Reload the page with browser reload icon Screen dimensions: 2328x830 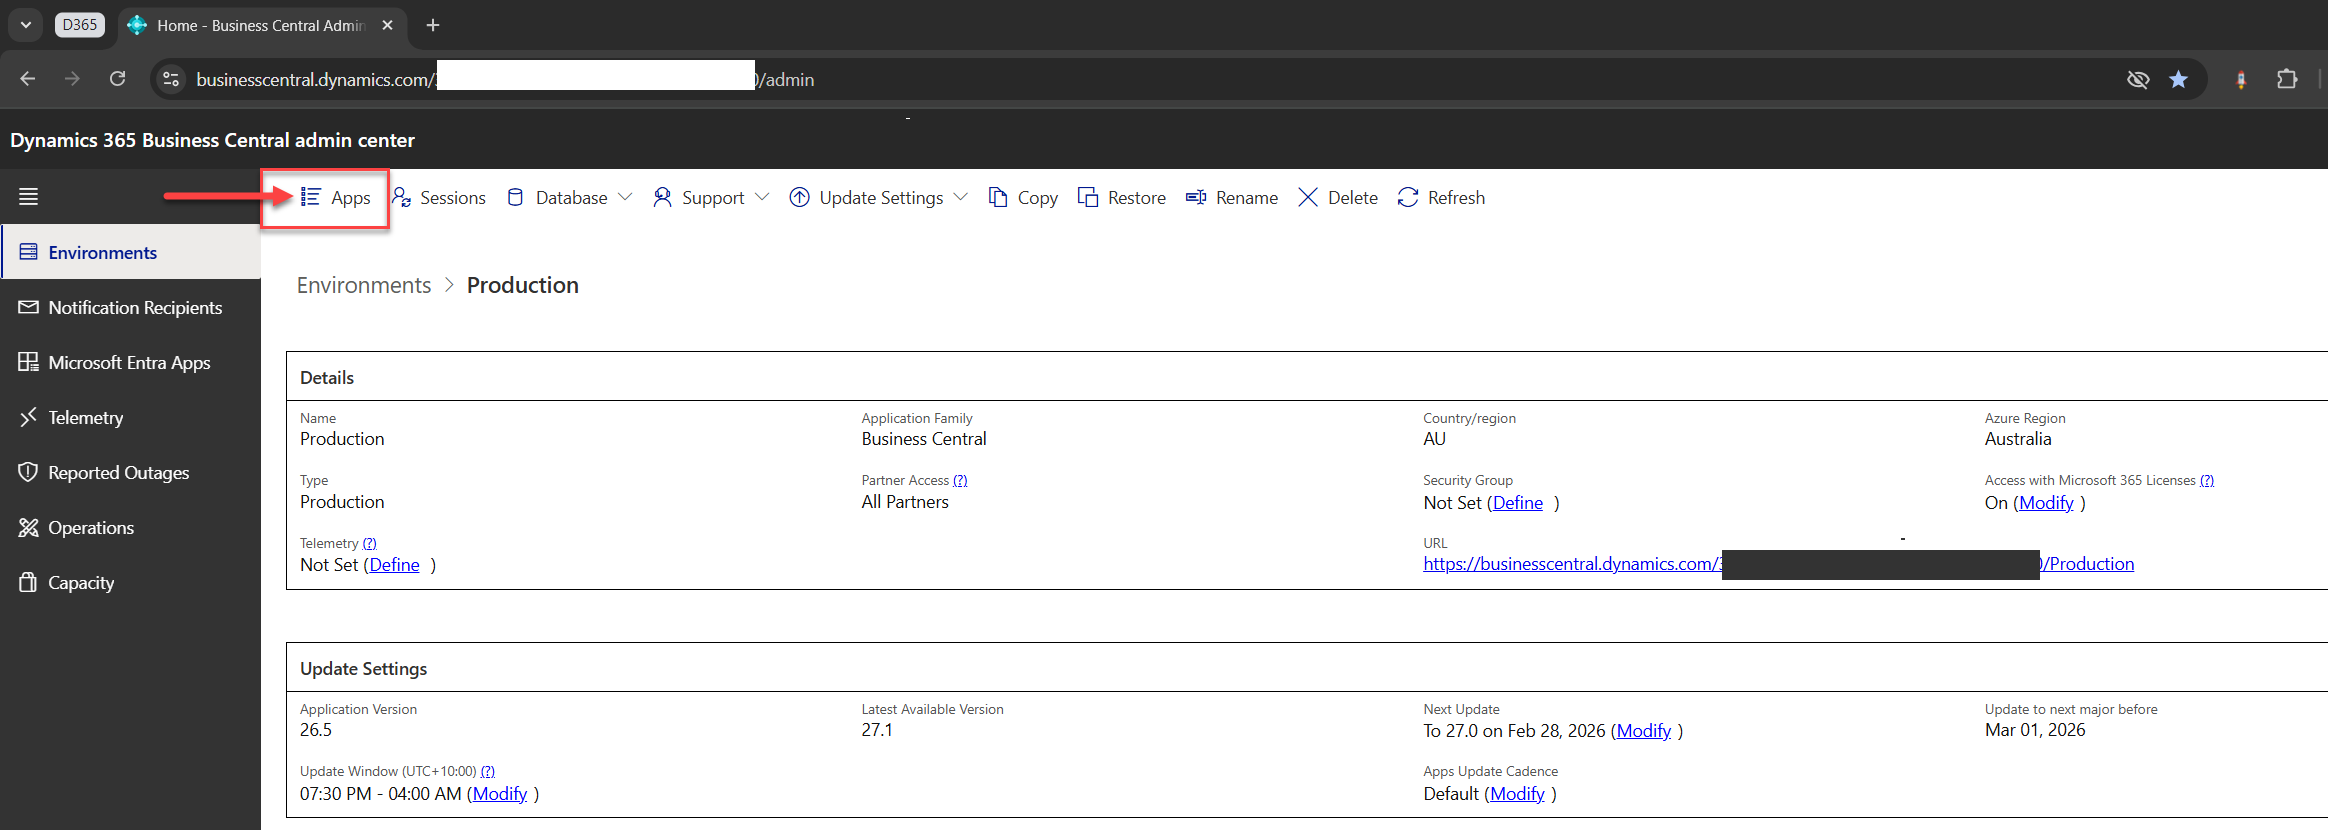click(118, 79)
